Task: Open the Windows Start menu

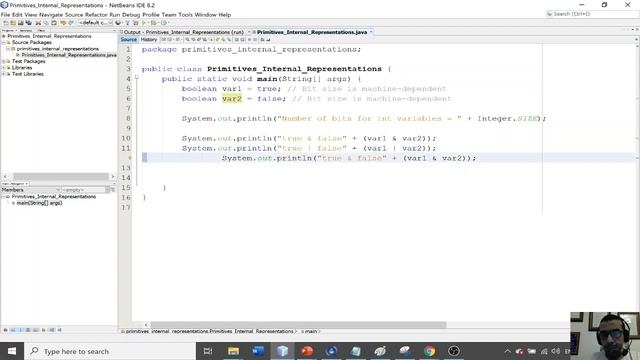Action: [12, 351]
